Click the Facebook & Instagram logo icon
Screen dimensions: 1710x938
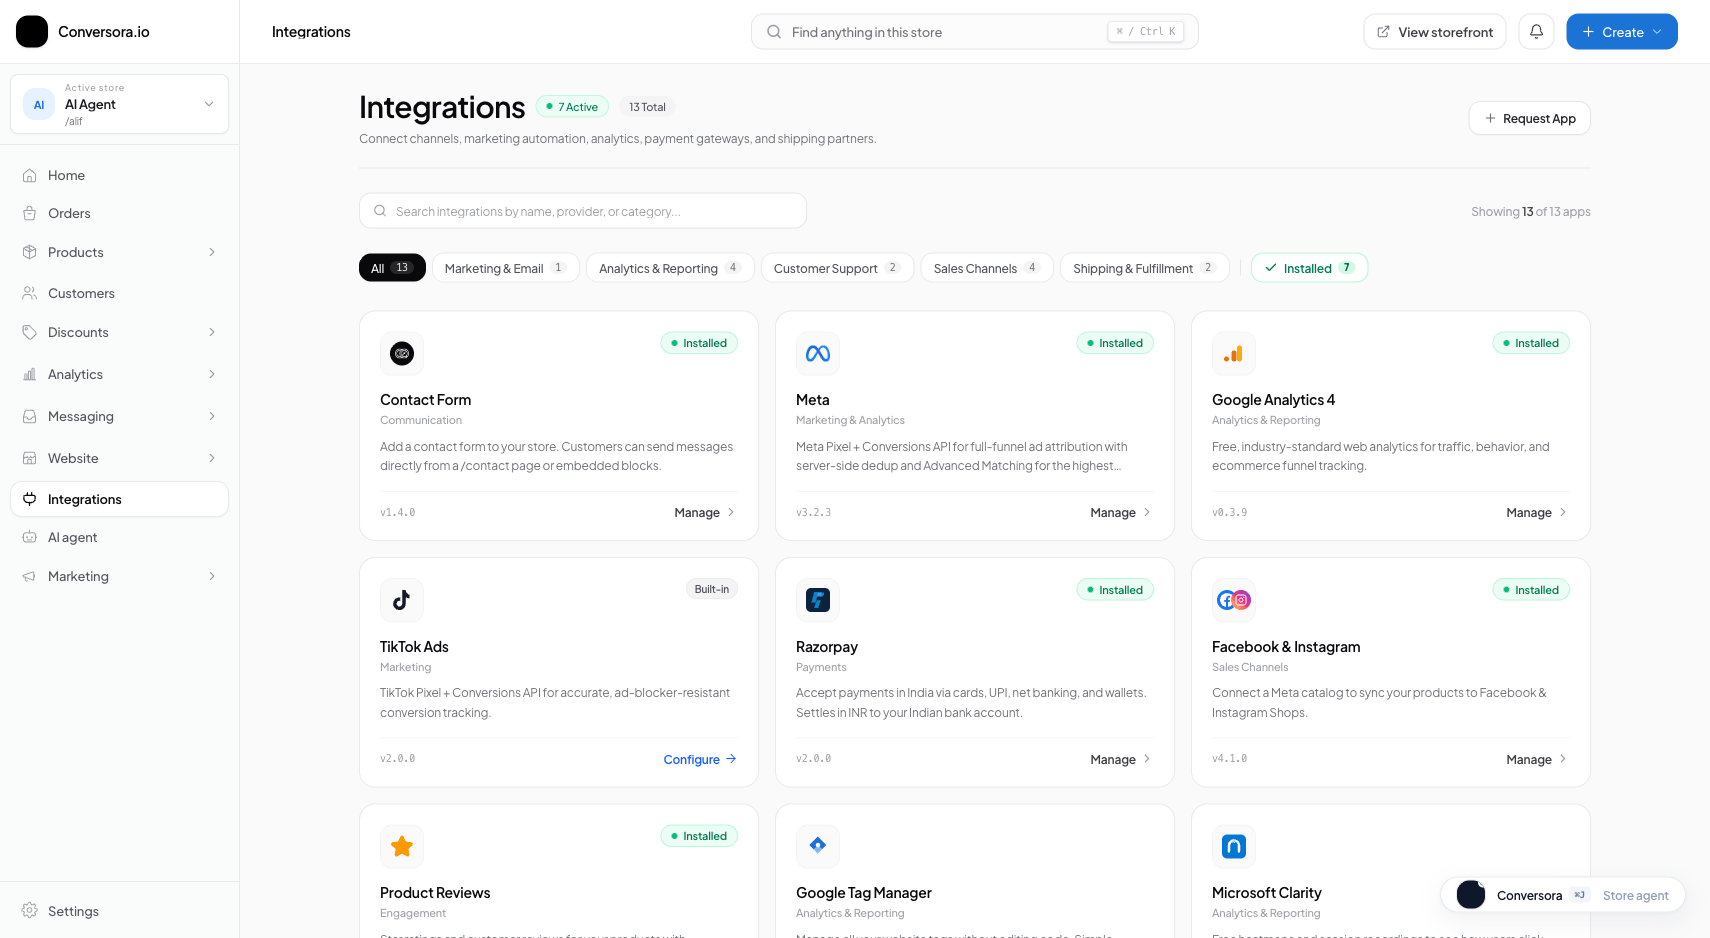(x=1234, y=600)
